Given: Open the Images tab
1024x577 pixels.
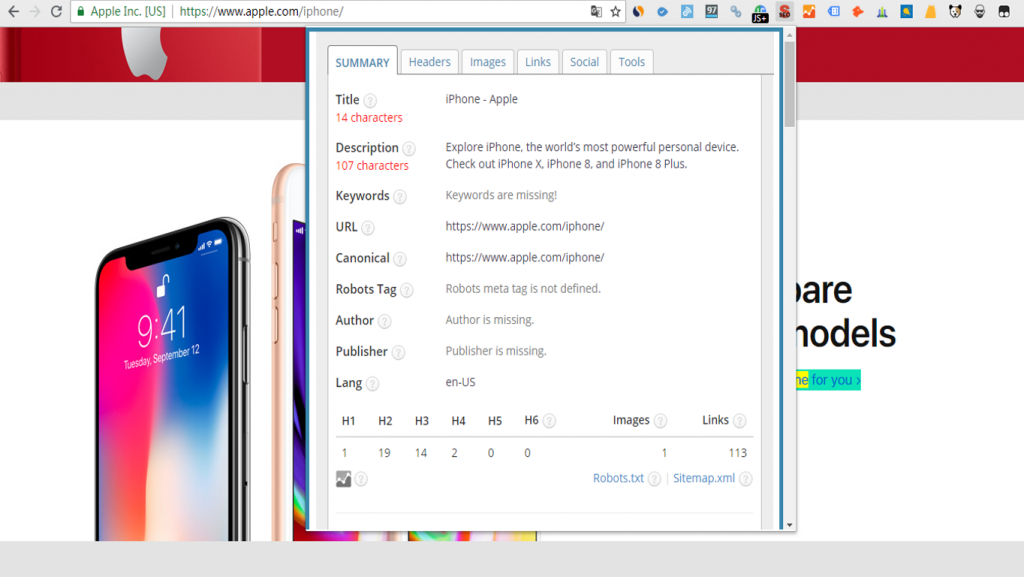Looking at the screenshot, I should click(x=488, y=62).
